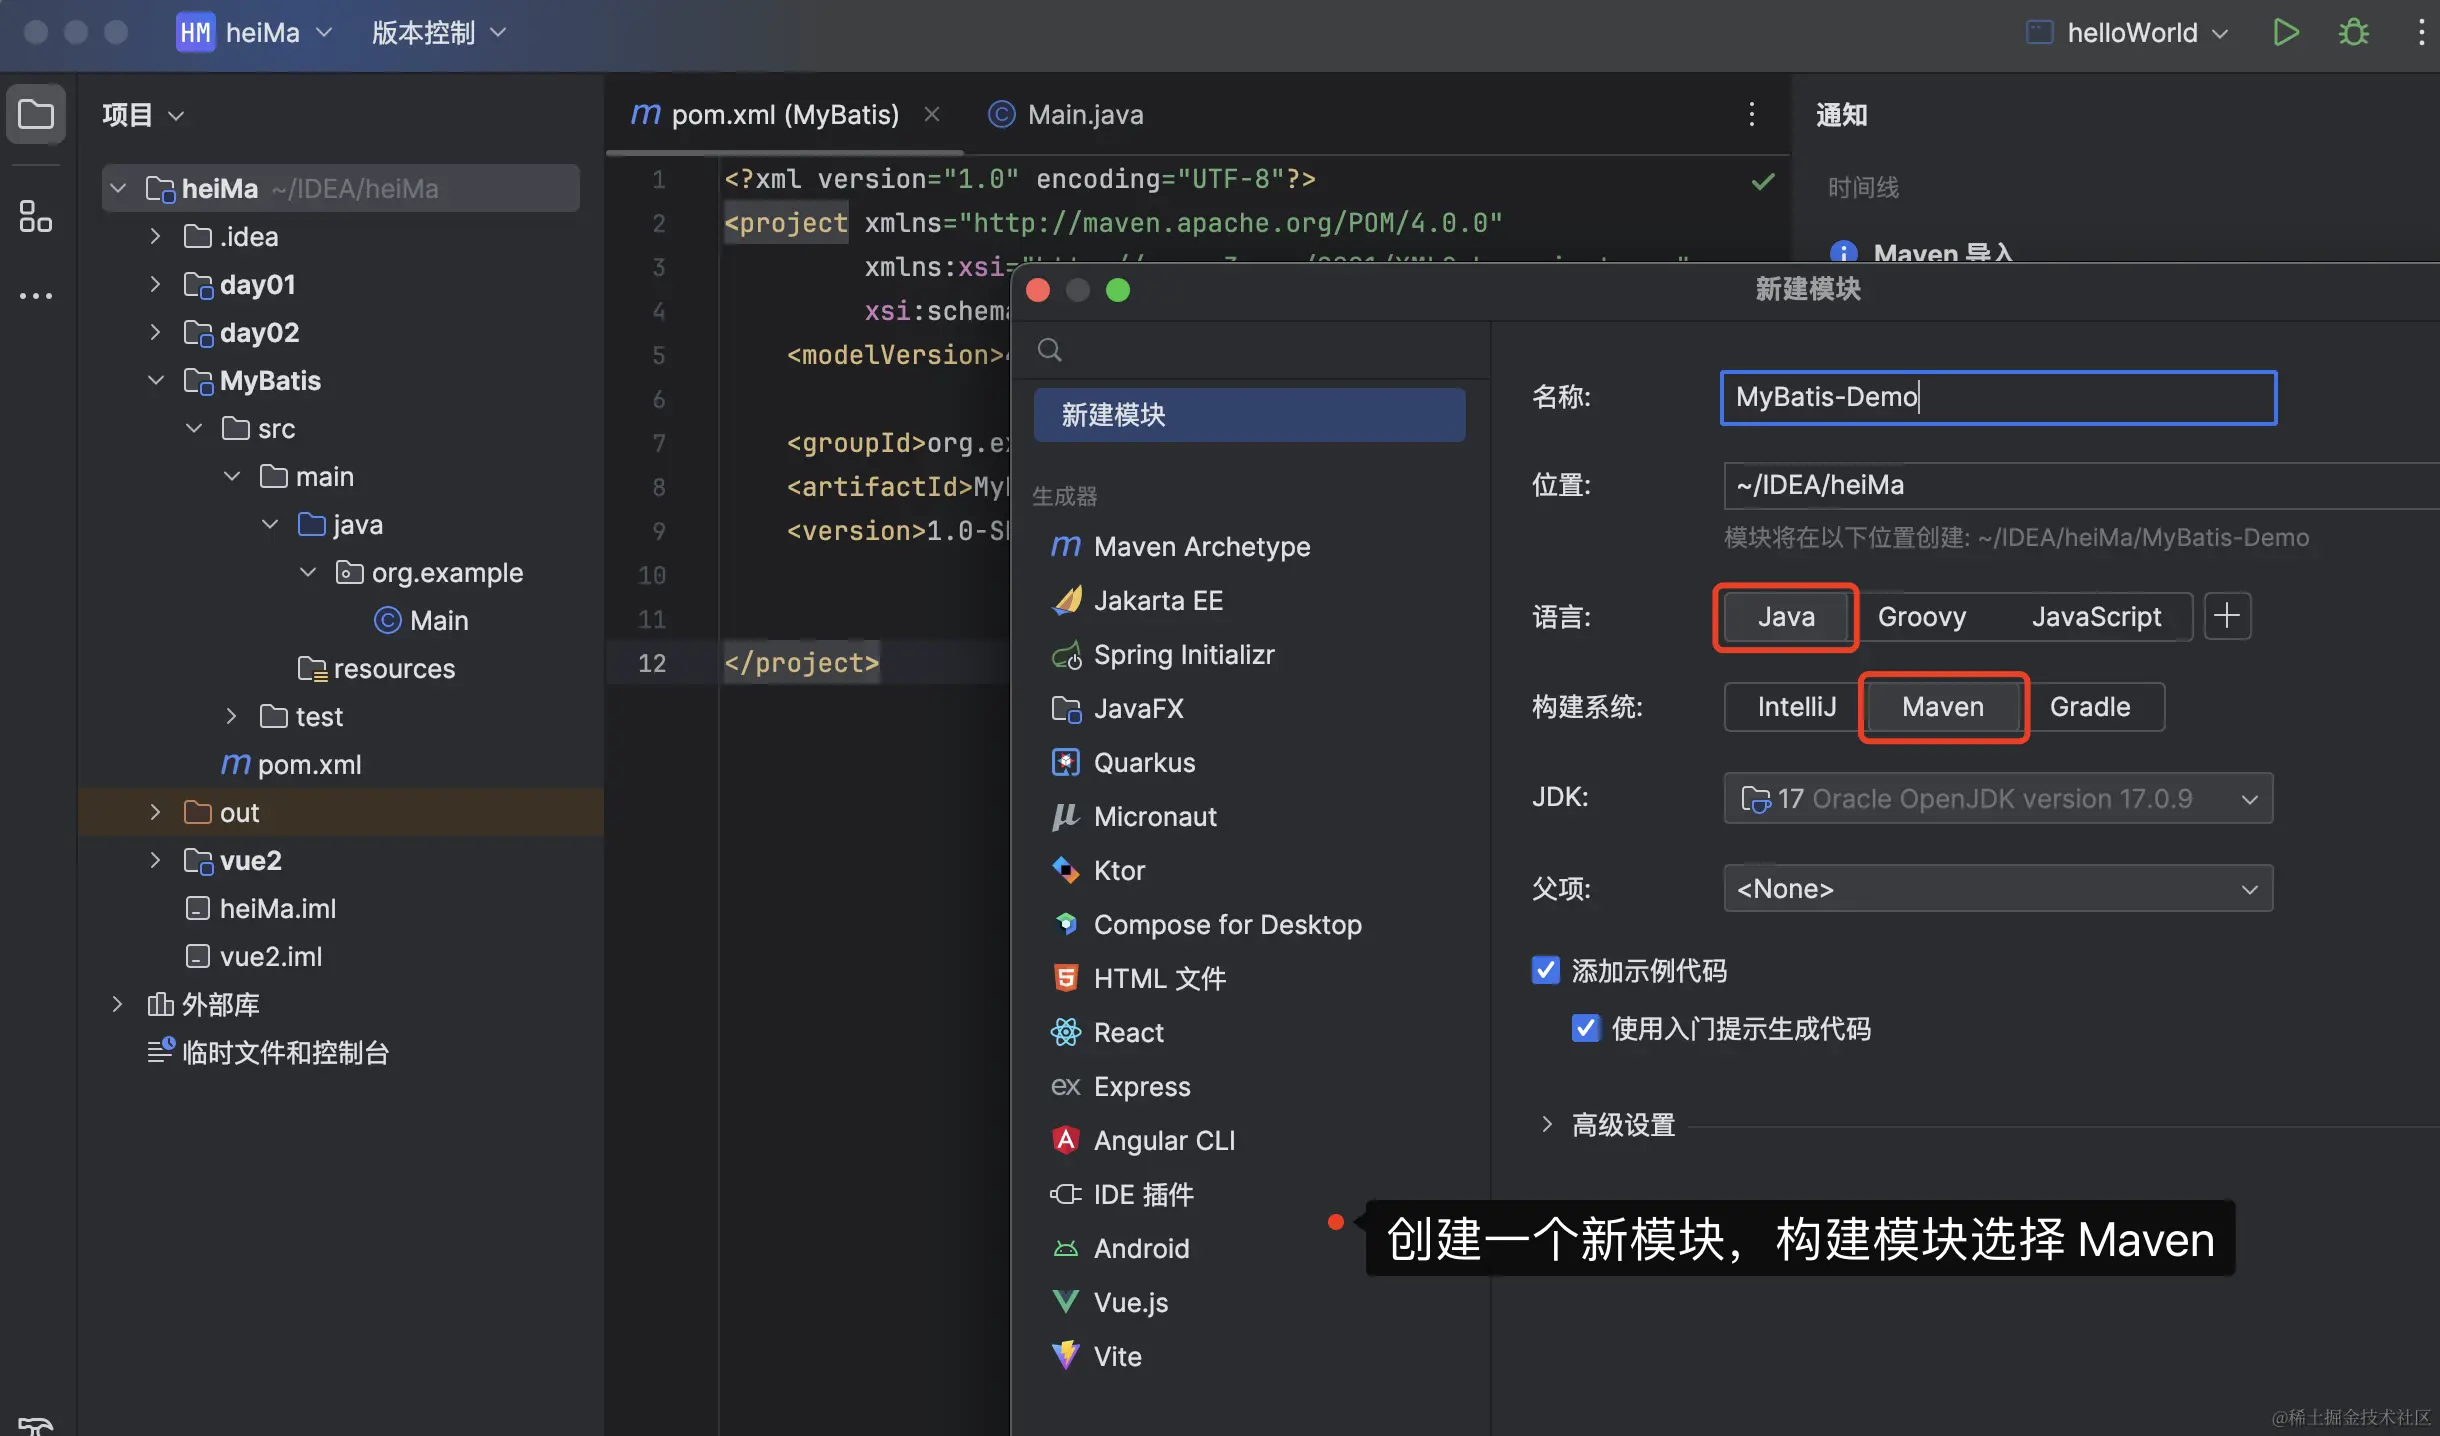This screenshot has height=1436, width=2440.
Task: Open the Structure tool window icon
Action: 36,215
